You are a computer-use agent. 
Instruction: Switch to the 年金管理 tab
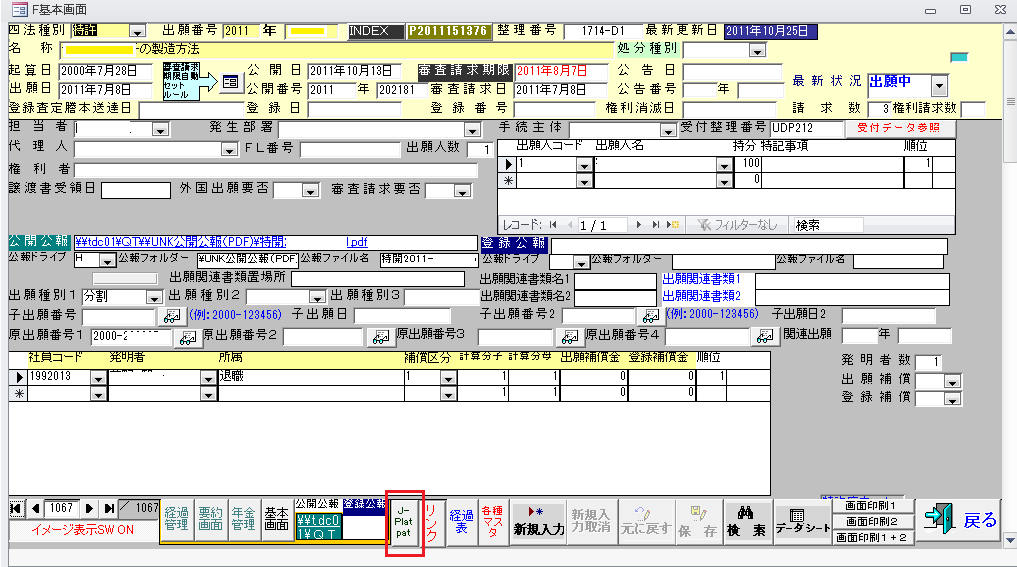pos(244,518)
